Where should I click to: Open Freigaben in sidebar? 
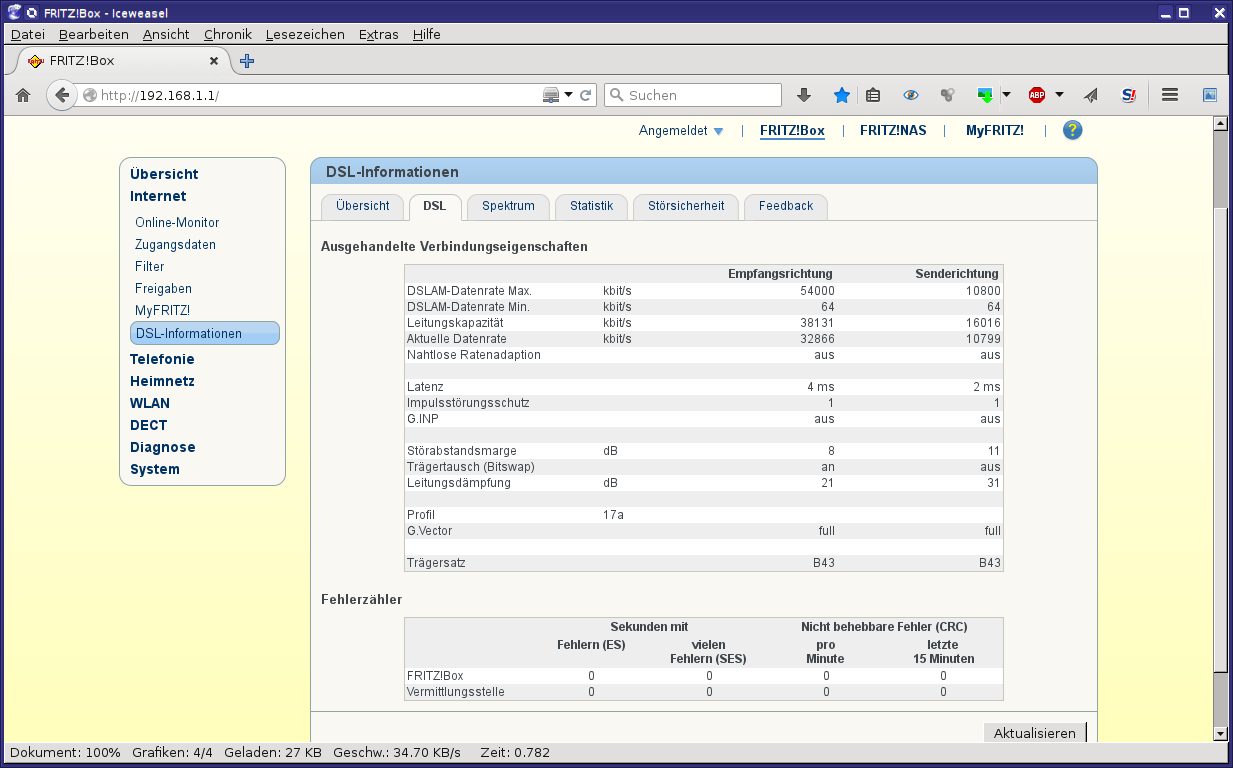[163, 289]
